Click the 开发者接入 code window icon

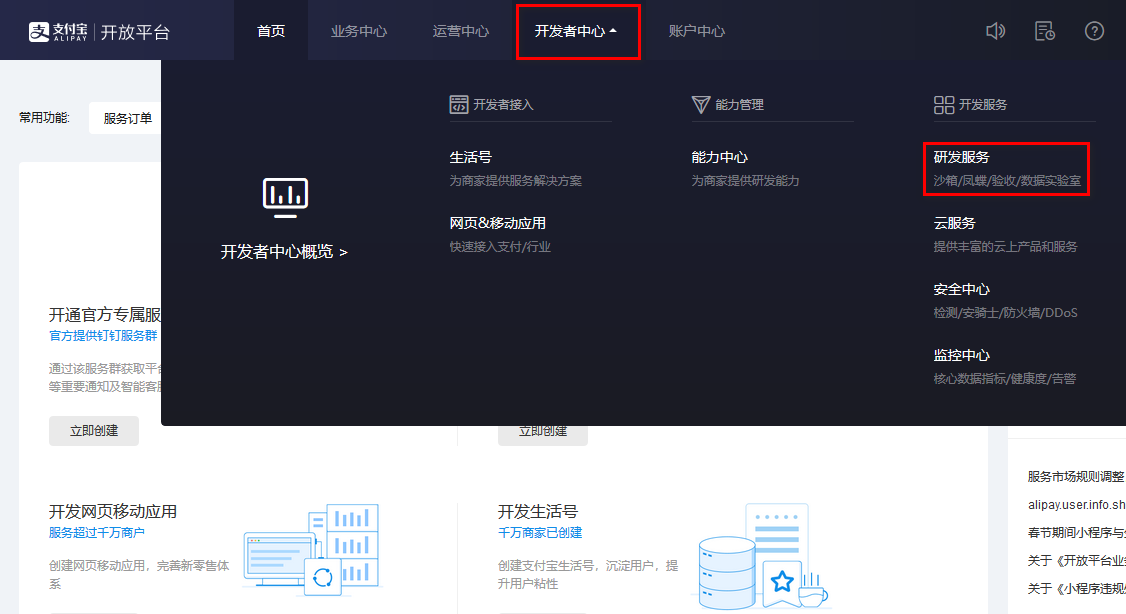click(458, 104)
